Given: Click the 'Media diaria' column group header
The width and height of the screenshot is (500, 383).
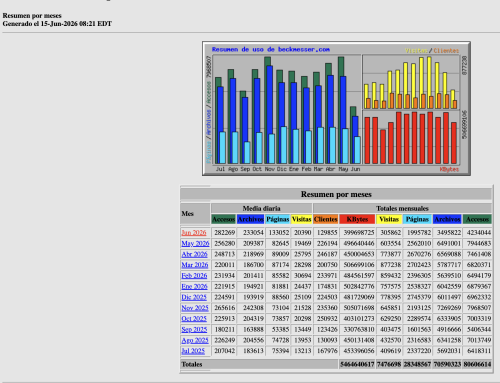Looking at the screenshot, I should [x=261, y=208].
